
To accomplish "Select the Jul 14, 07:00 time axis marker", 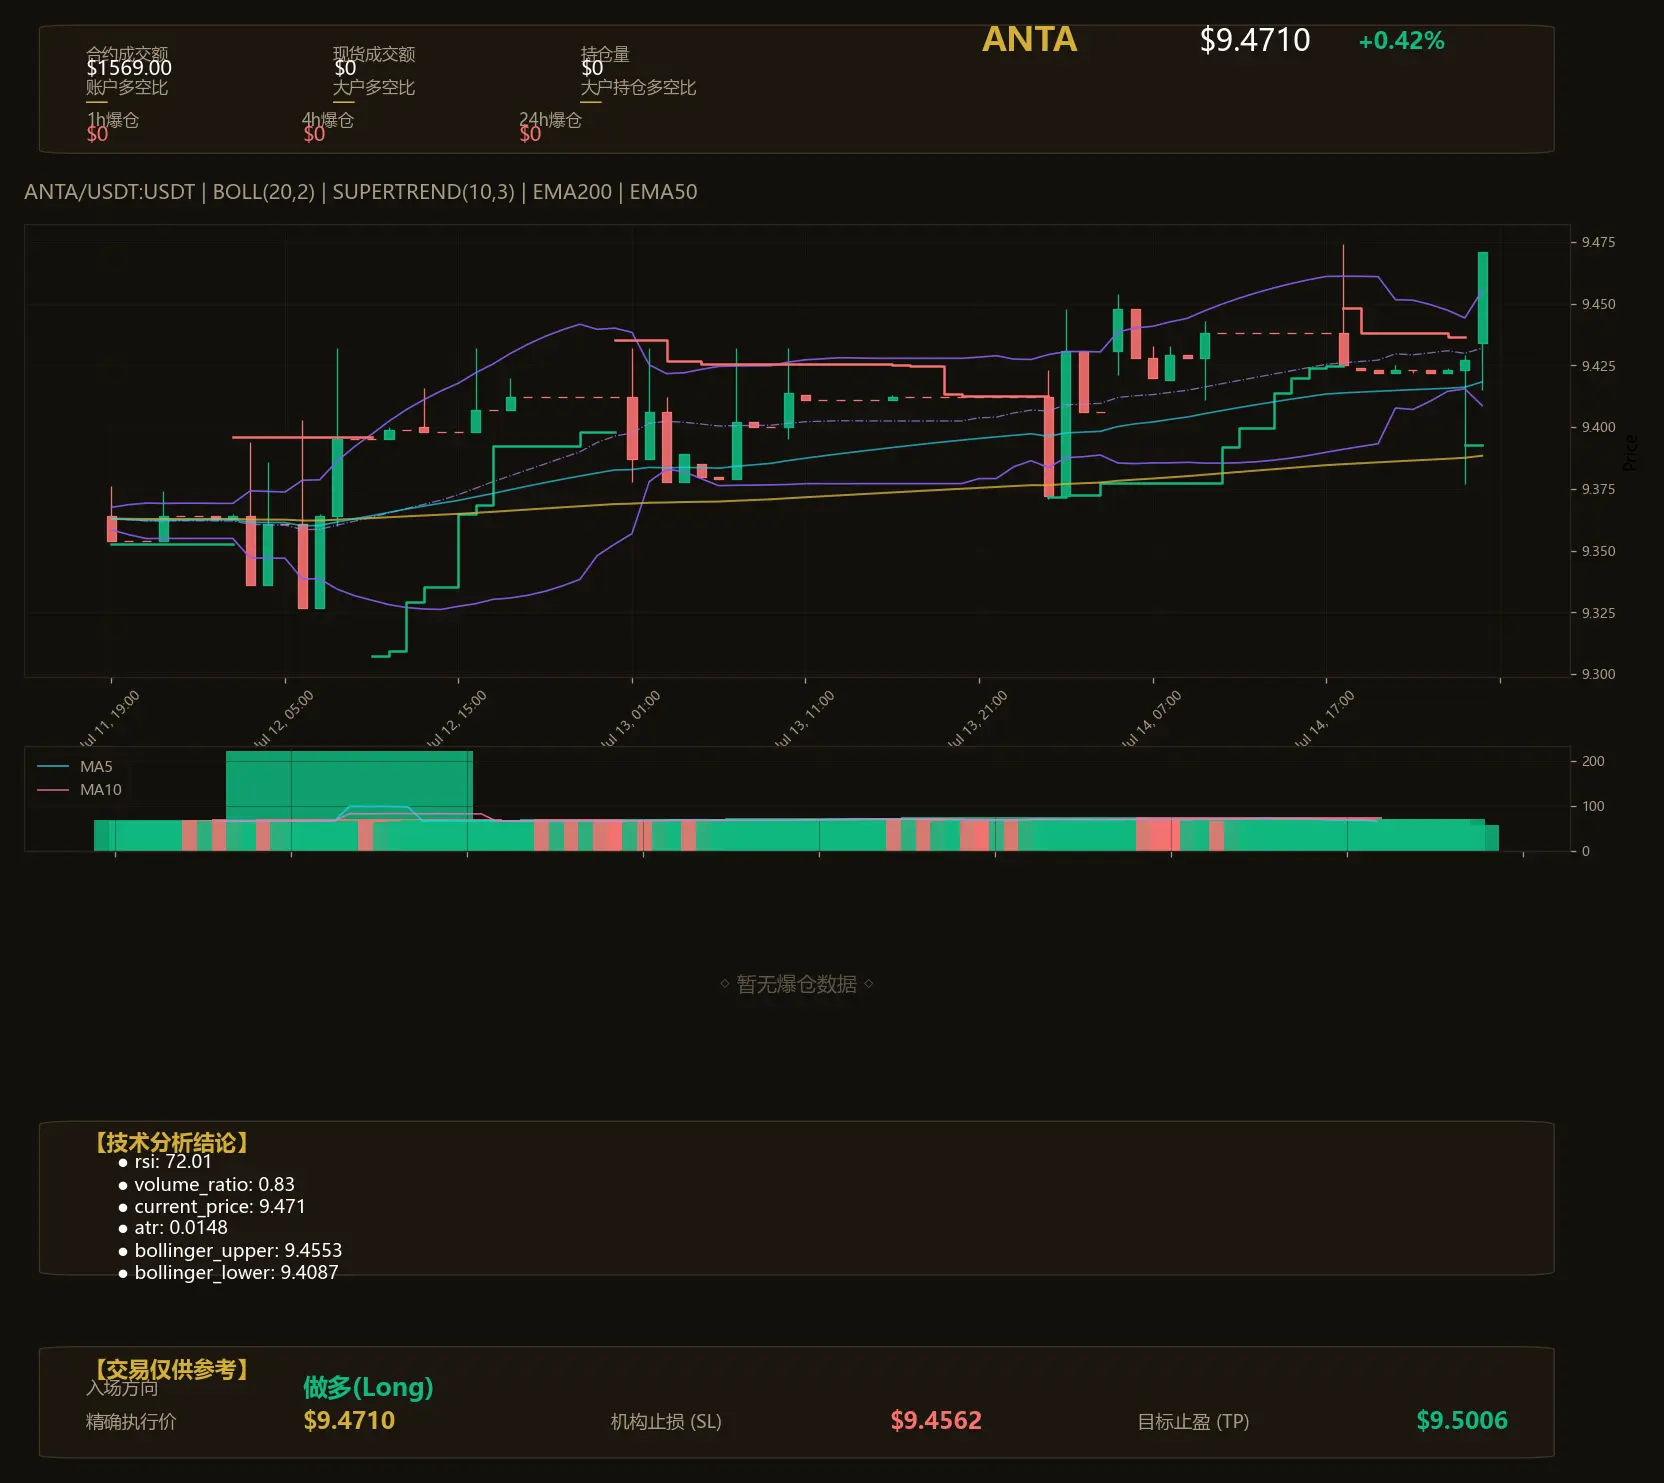I will click(x=1151, y=718).
